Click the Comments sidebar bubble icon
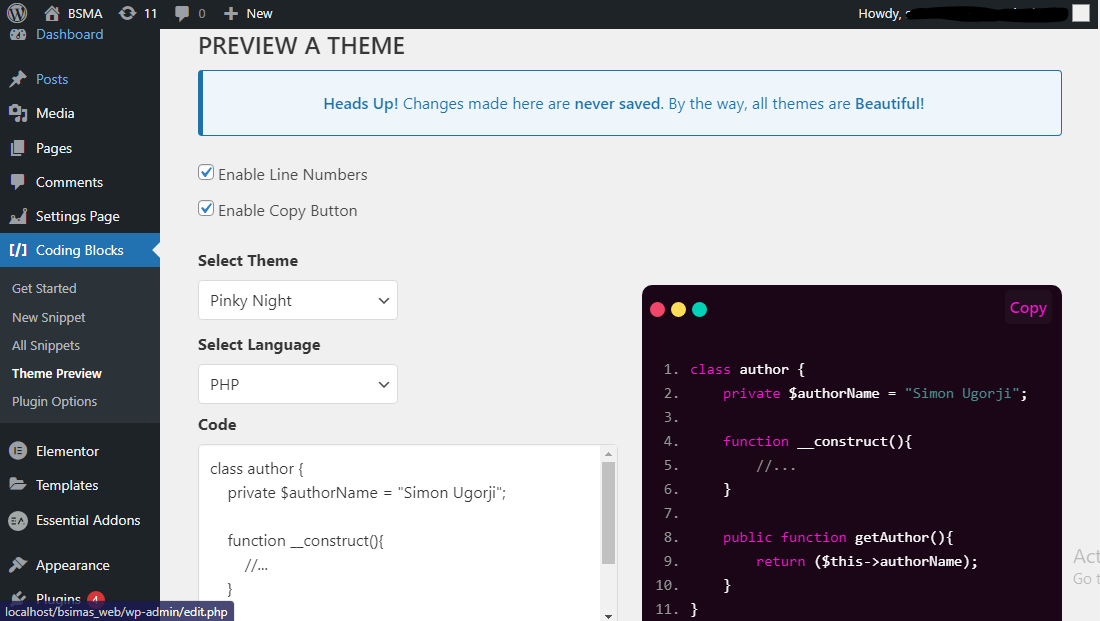Viewport: 1100px width, 621px height. click(x=18, y=182)
